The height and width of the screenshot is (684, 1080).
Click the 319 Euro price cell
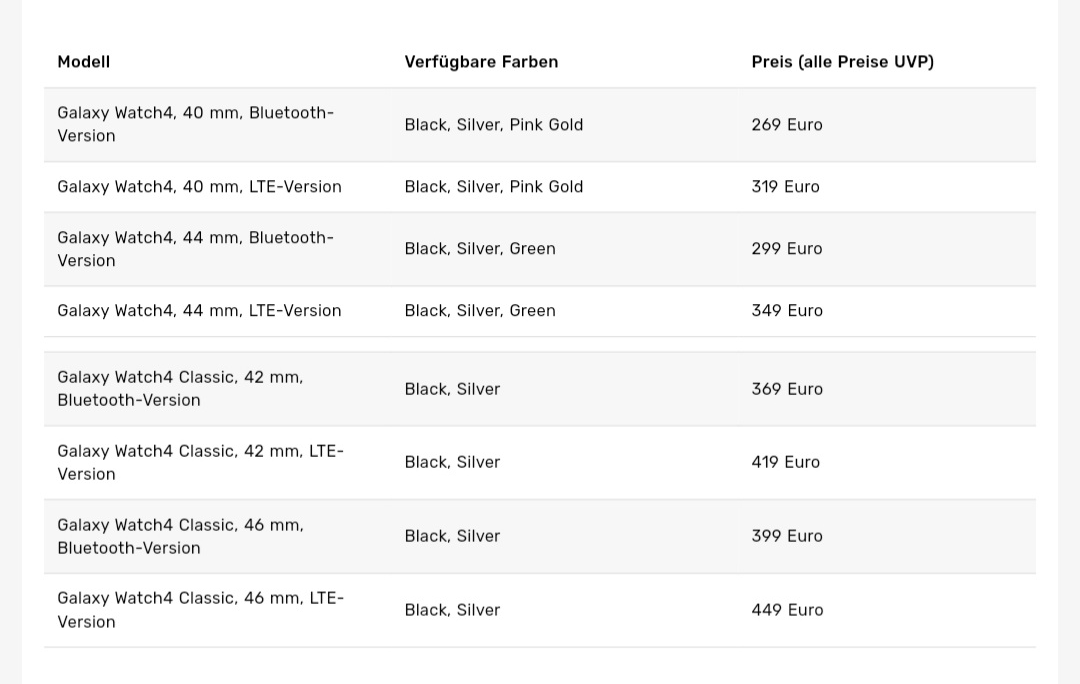point(785,187)
